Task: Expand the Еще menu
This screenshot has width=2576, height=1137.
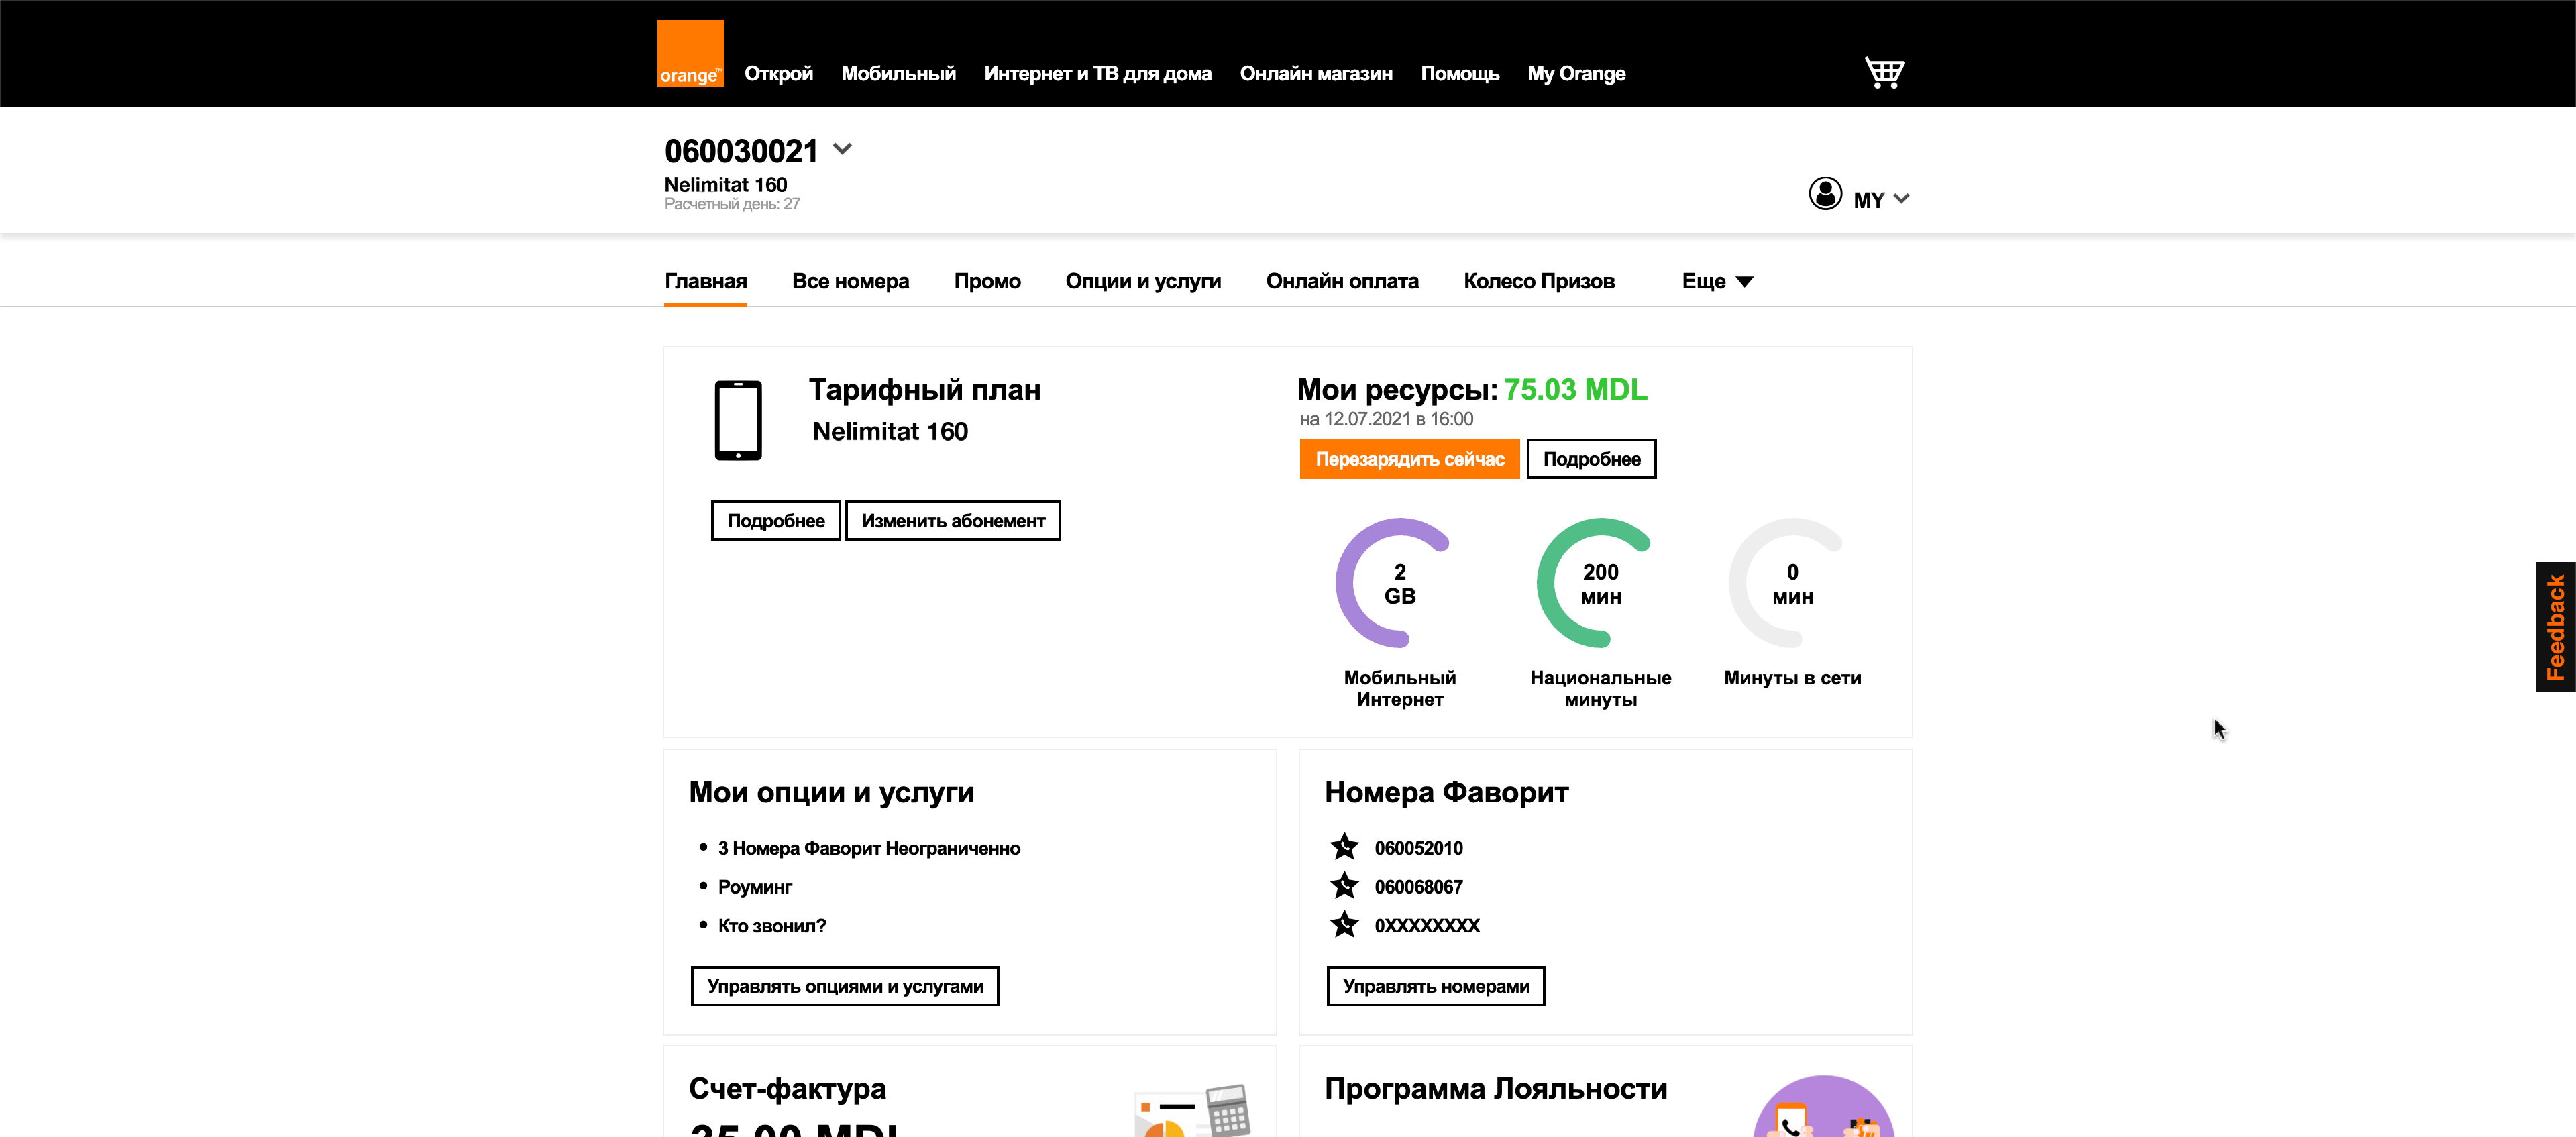Action: click(1717, 282)
